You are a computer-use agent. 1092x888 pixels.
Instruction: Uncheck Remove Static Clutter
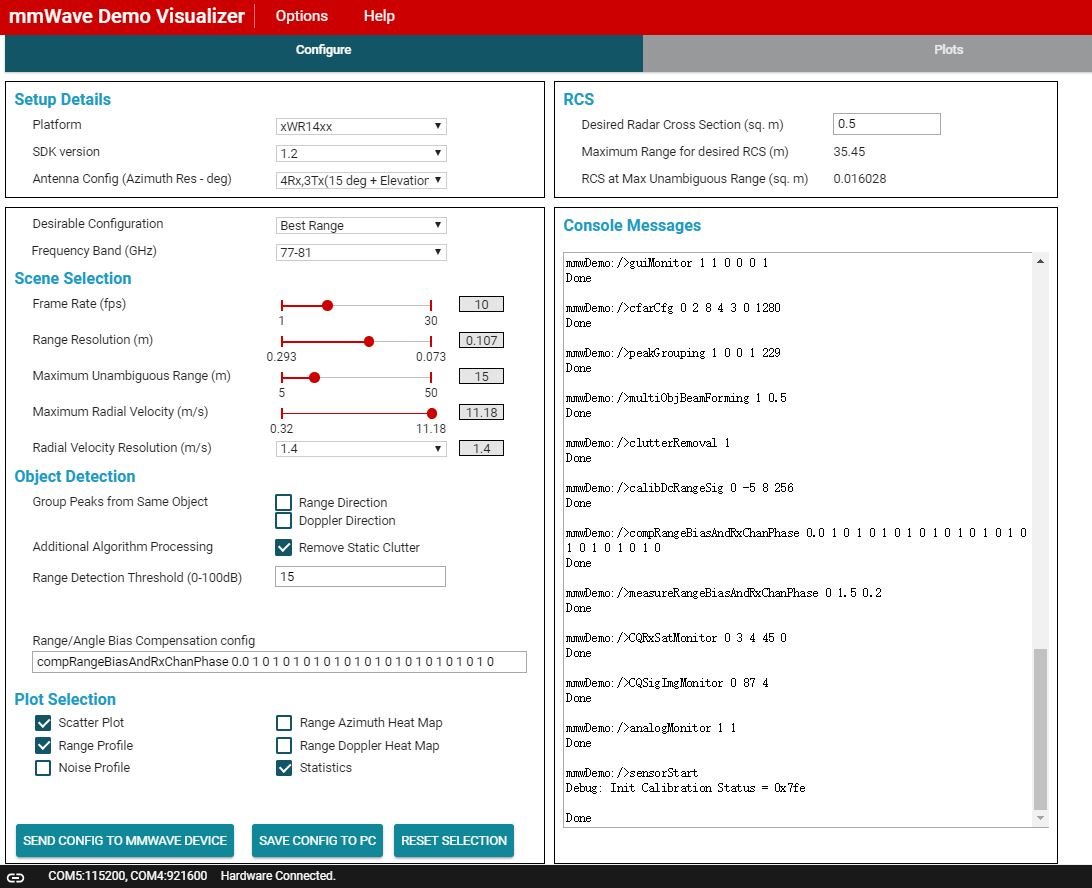point(283,547)
